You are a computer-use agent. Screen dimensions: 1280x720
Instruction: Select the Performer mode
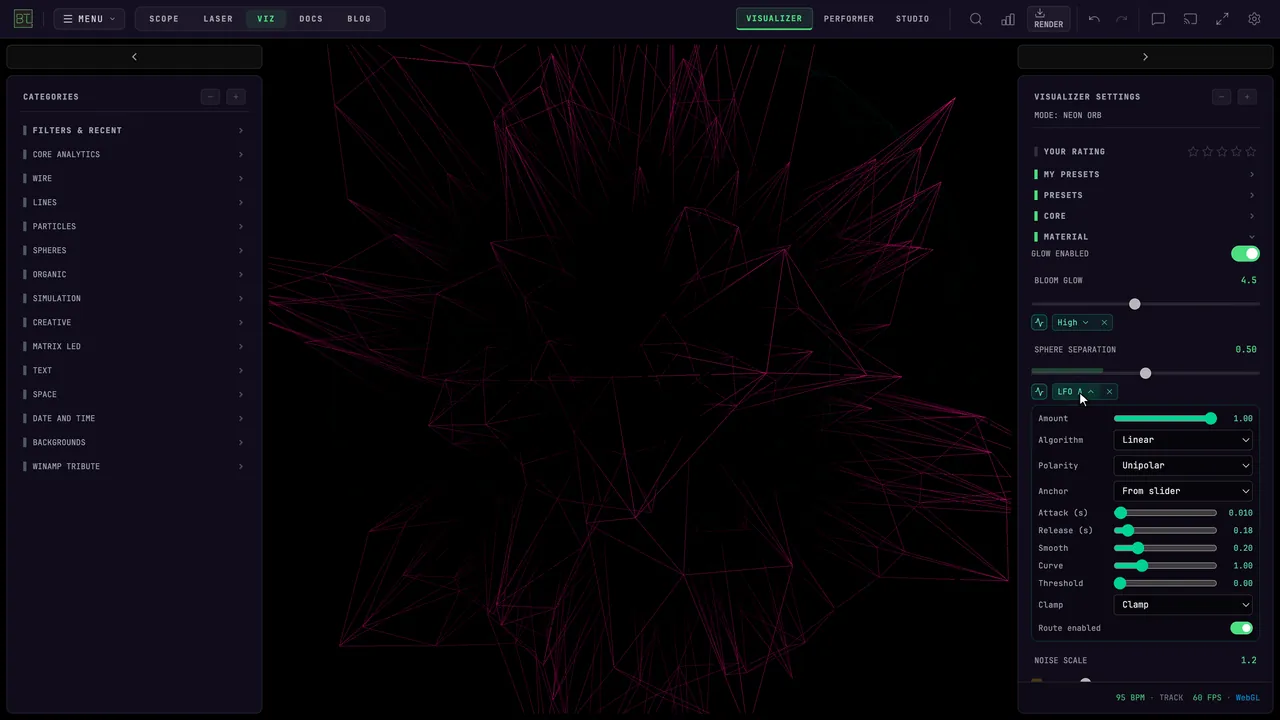pos(849,19)
